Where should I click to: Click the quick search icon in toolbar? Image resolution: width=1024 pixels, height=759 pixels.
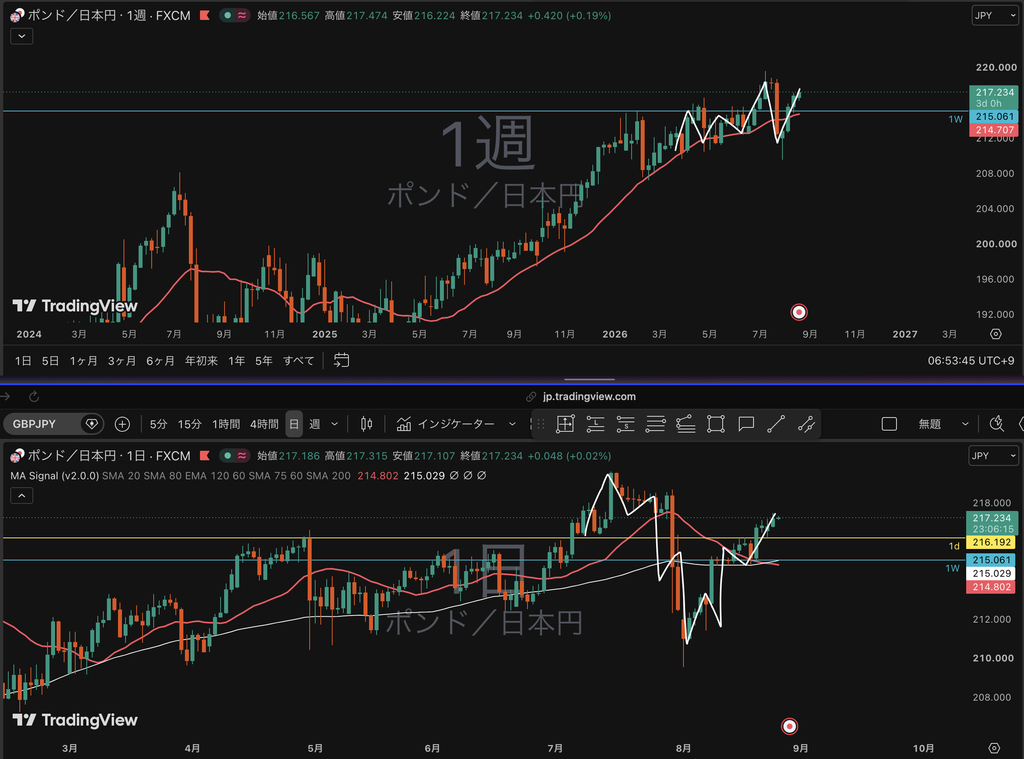click(997, 424)
